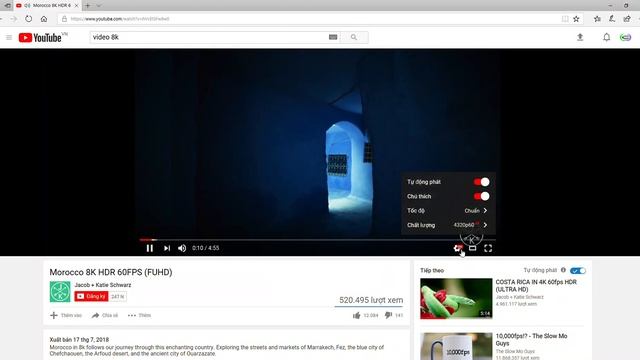The height and width of the screenshot is (360, 640).
Task: Open the tab preview chevron
Action: point(99,6)
